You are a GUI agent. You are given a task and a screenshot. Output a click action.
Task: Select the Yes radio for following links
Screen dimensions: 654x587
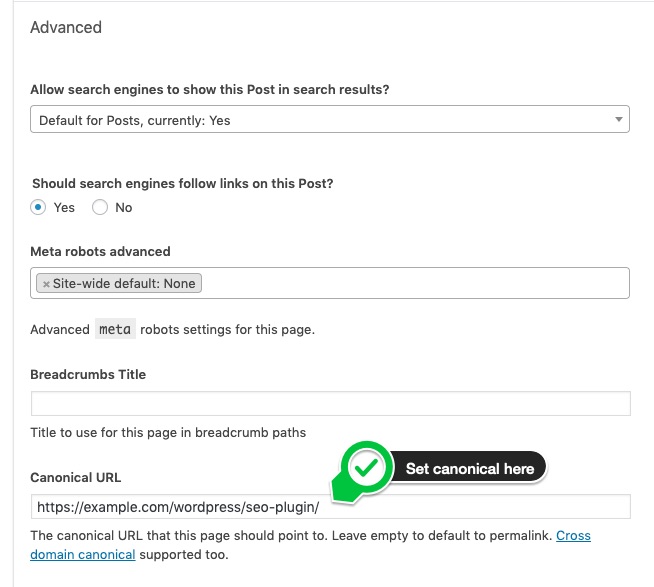pos(38,207)
